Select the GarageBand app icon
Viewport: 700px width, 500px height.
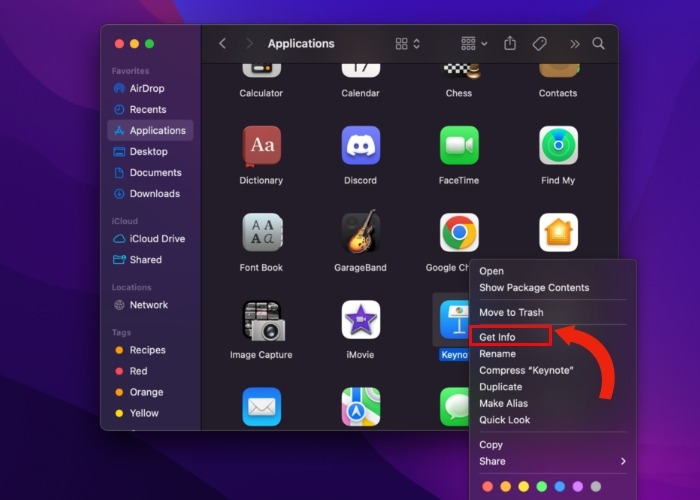pyautogui.click(x=361, y=232)
